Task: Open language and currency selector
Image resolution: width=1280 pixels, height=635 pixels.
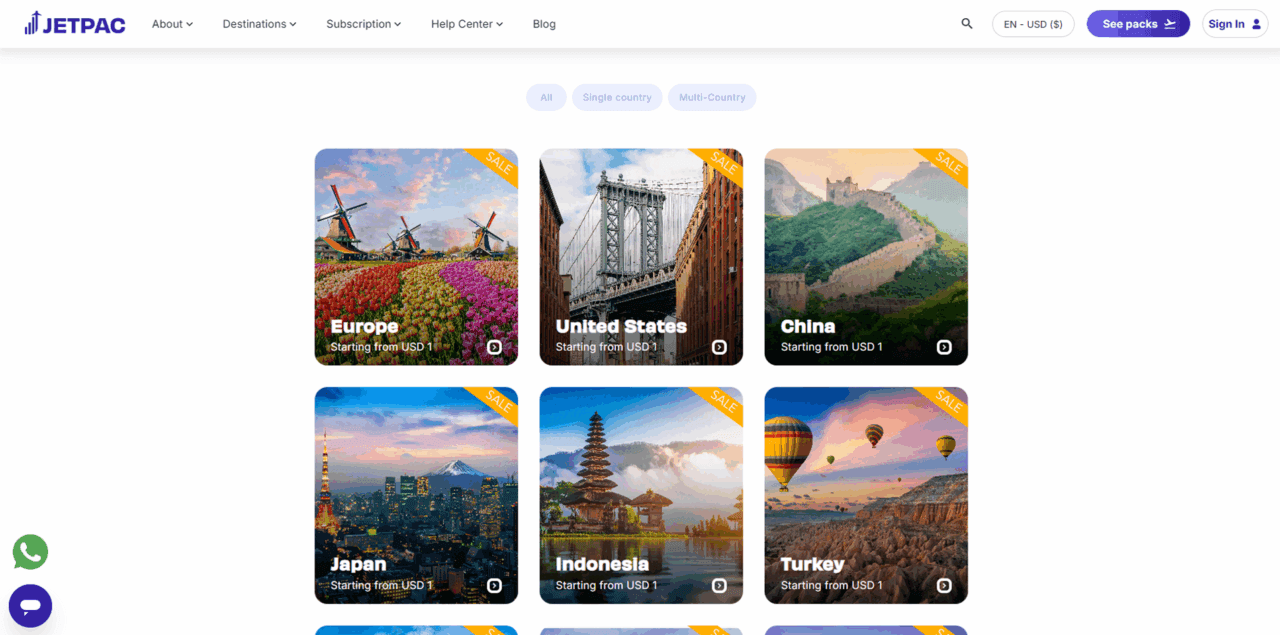Action: coord(1033,24)
